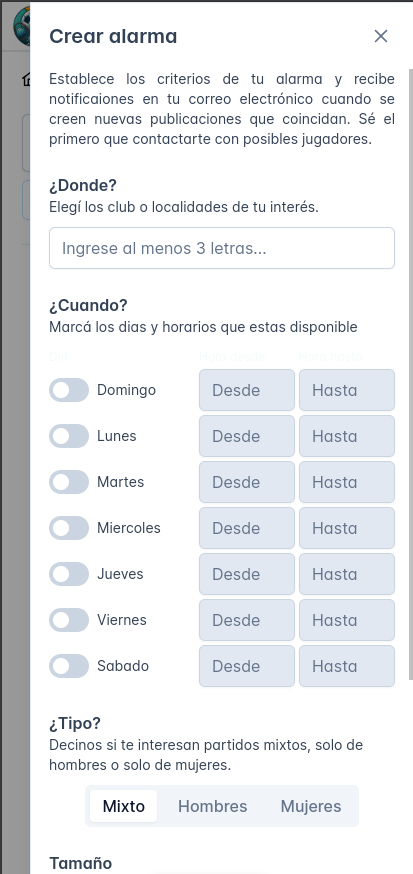
Task: Click the panel's vertical scrollbar
Action: [411, 373]
